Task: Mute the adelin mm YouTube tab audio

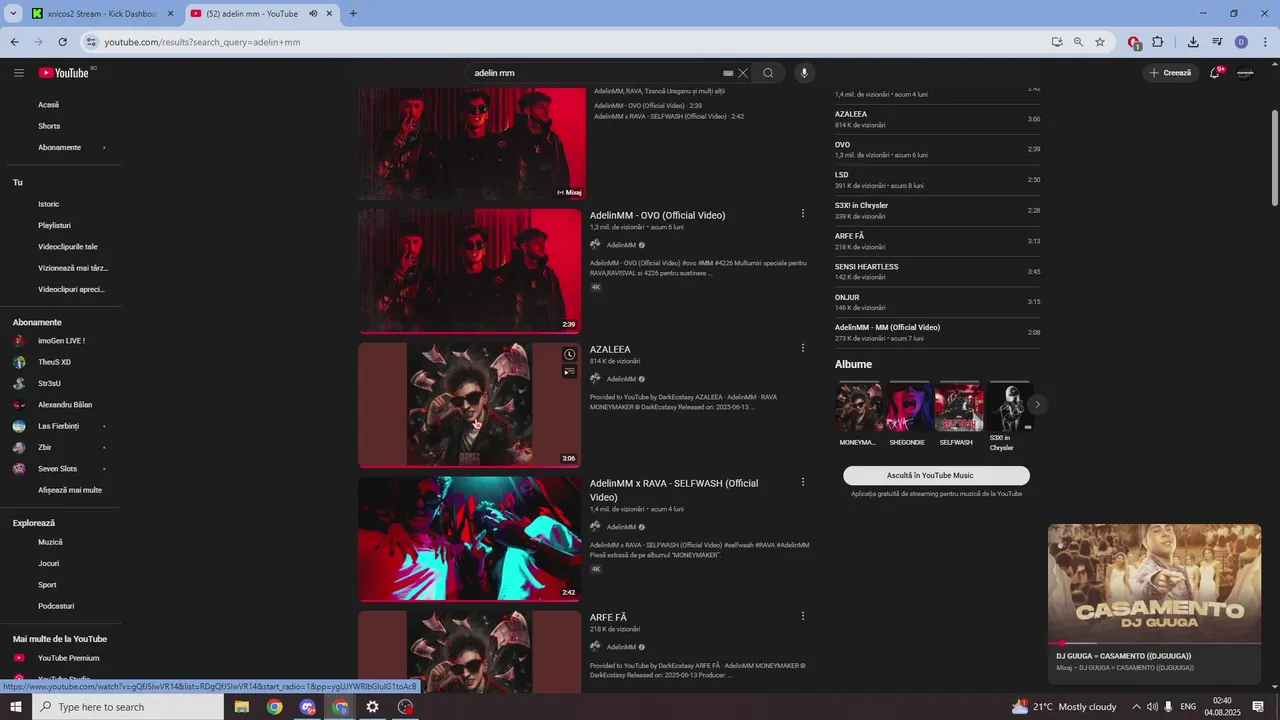Action: [313, 14]
